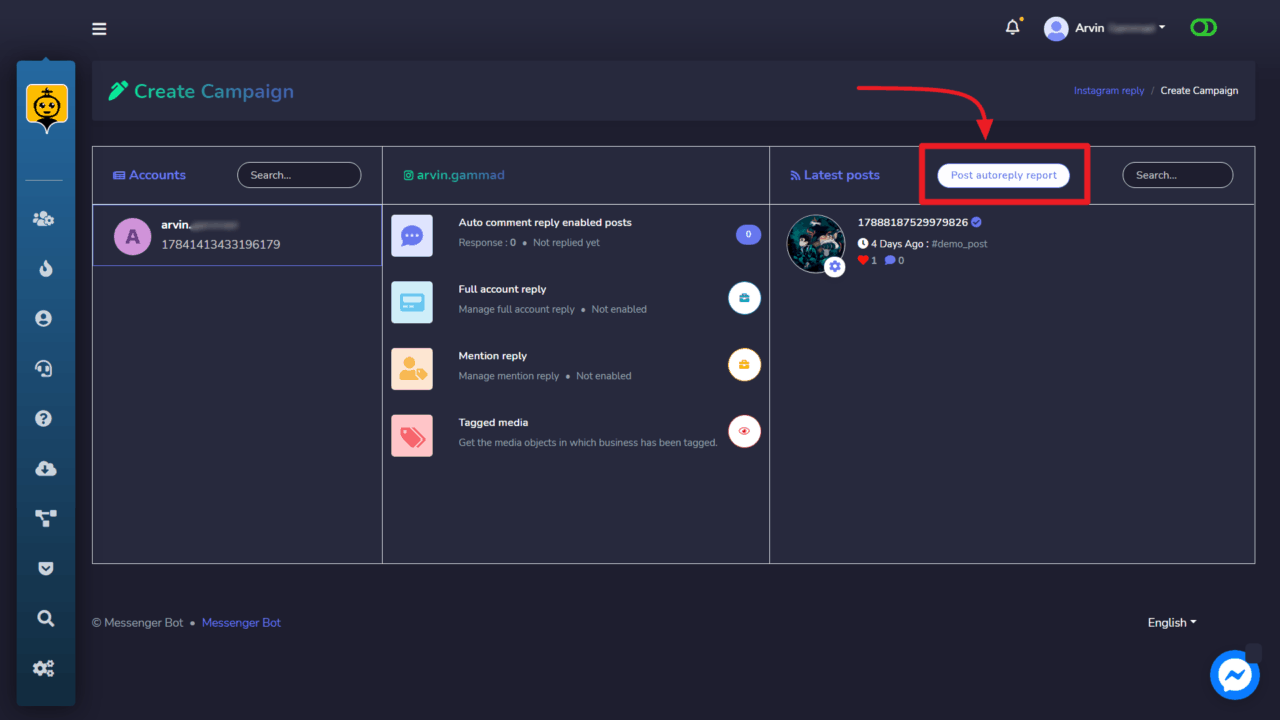
Task: Open the headset support icon in sidebar
Action: click(44, 369)
